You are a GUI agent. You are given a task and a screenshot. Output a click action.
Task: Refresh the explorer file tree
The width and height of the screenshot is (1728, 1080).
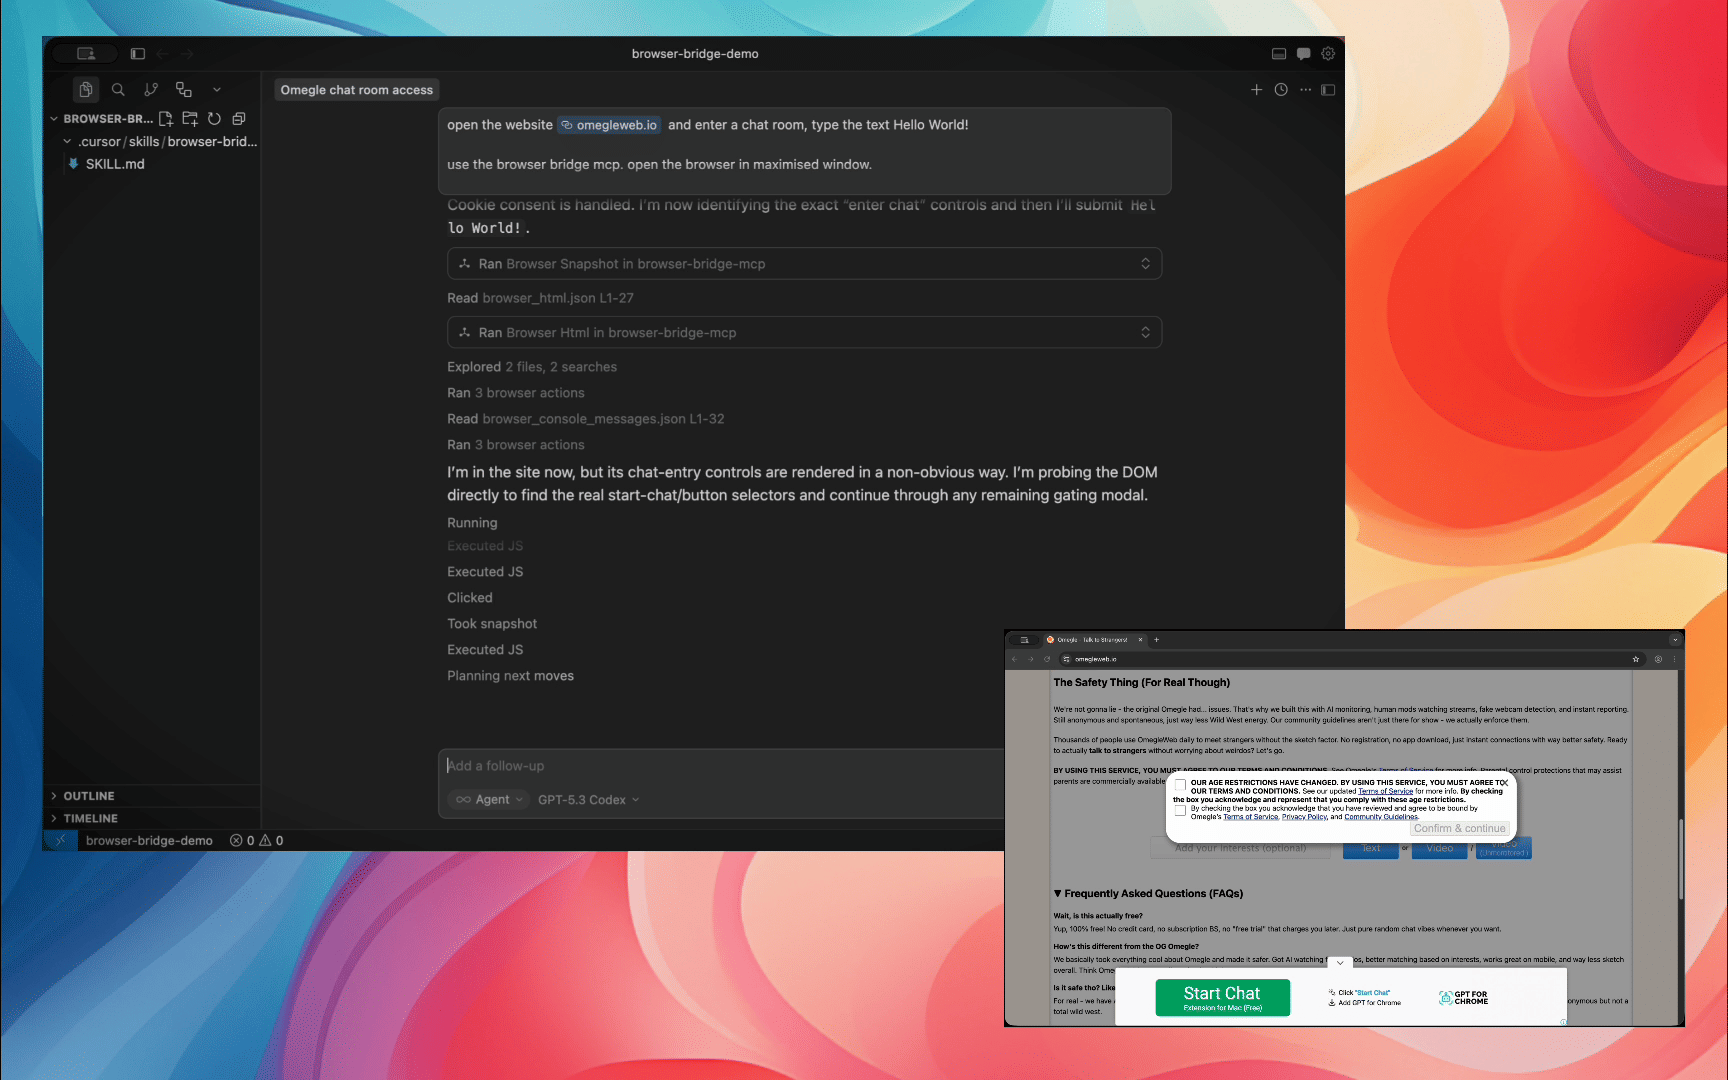214,118
